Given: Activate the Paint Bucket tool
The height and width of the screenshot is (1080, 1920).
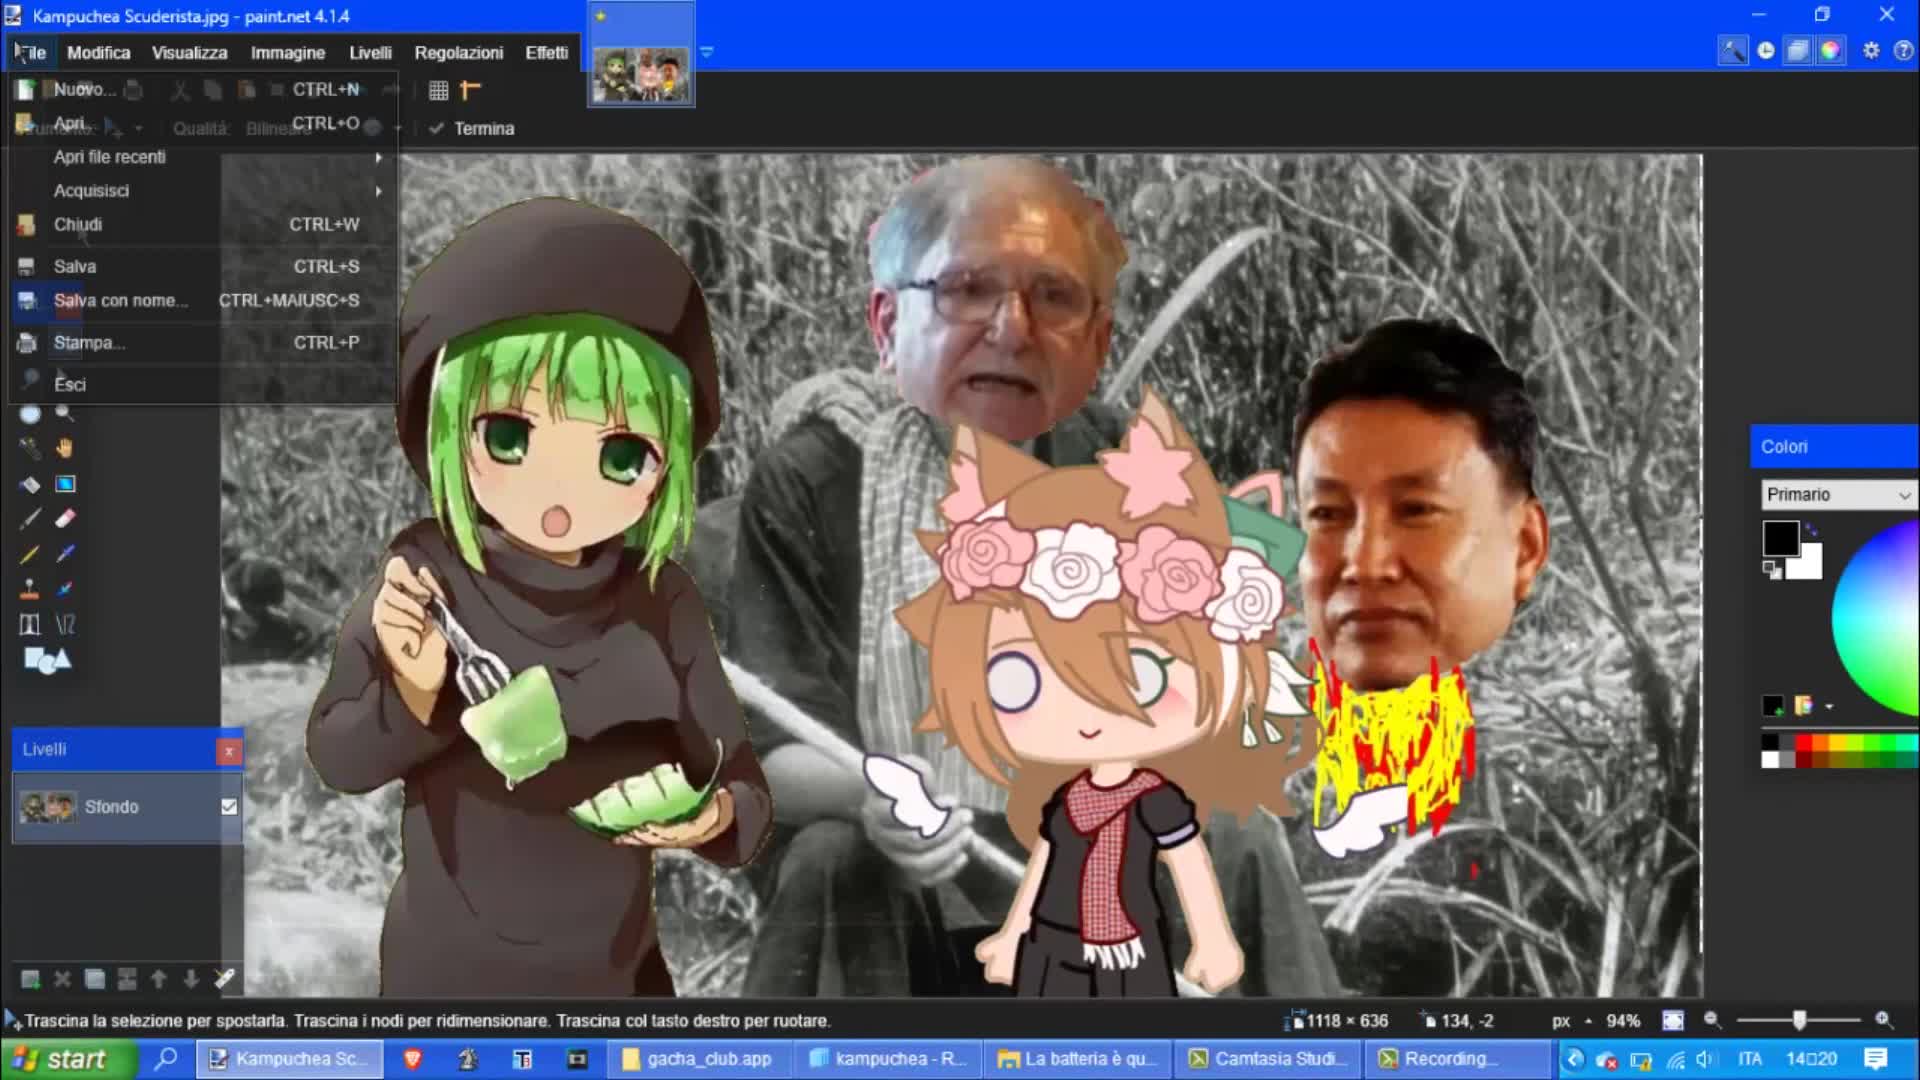Looking at the screenshot, I should [30, 484].
